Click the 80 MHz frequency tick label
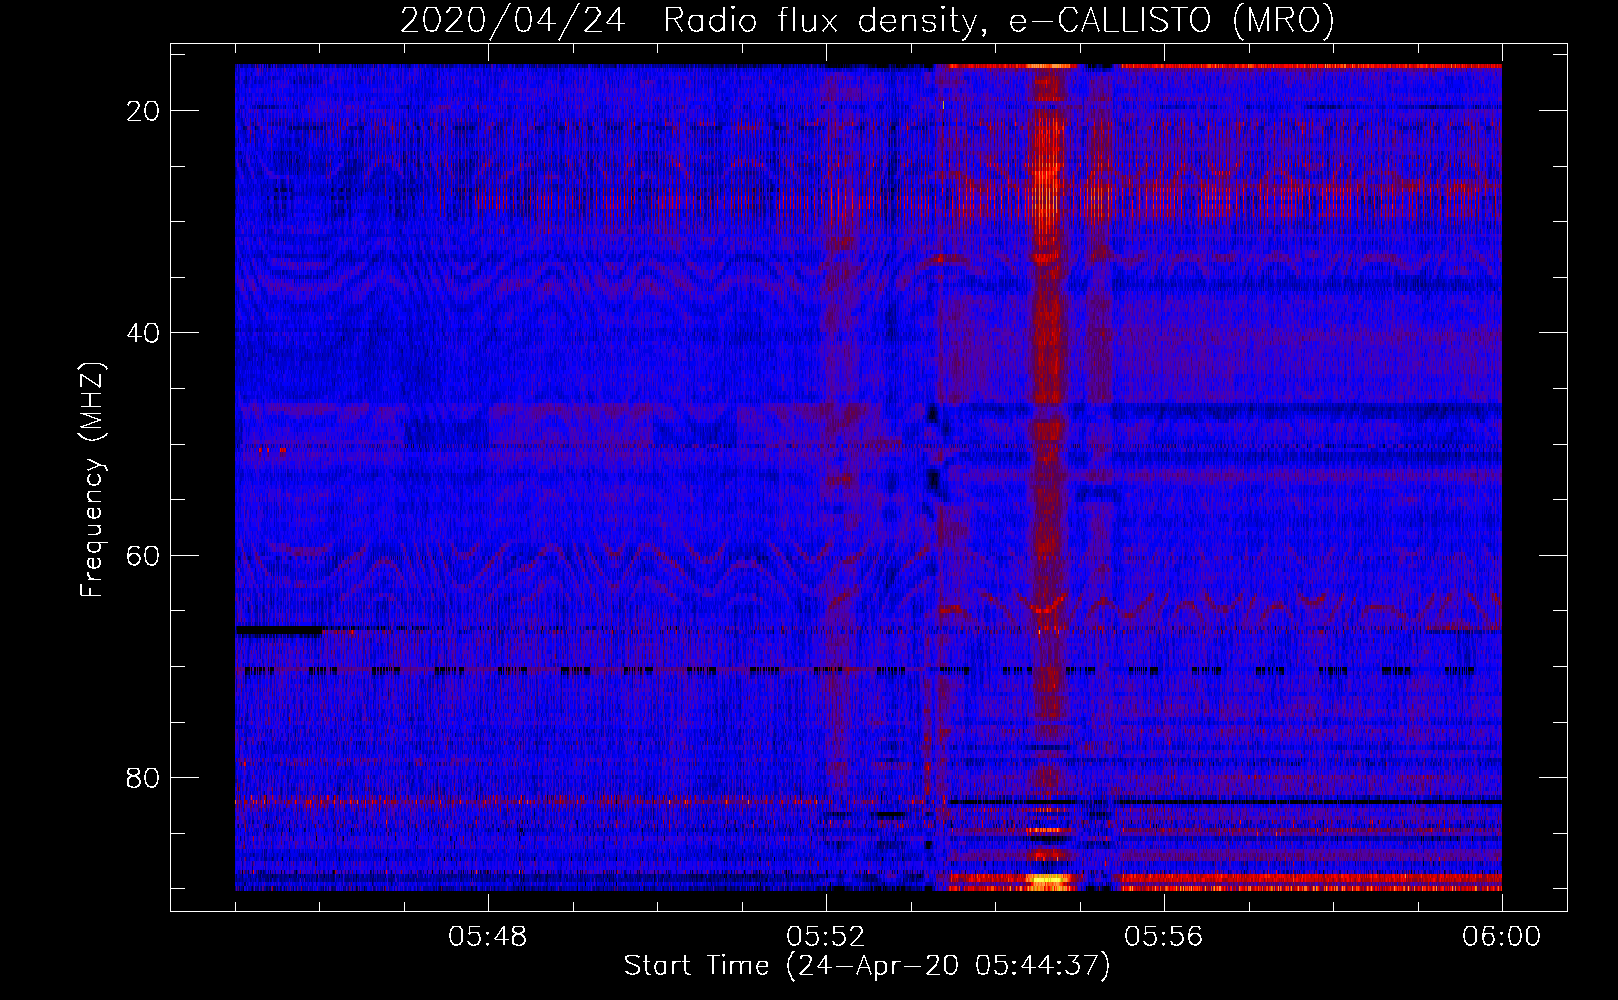The height and width of the screenshot is (1000, 1618). [143, 778]
